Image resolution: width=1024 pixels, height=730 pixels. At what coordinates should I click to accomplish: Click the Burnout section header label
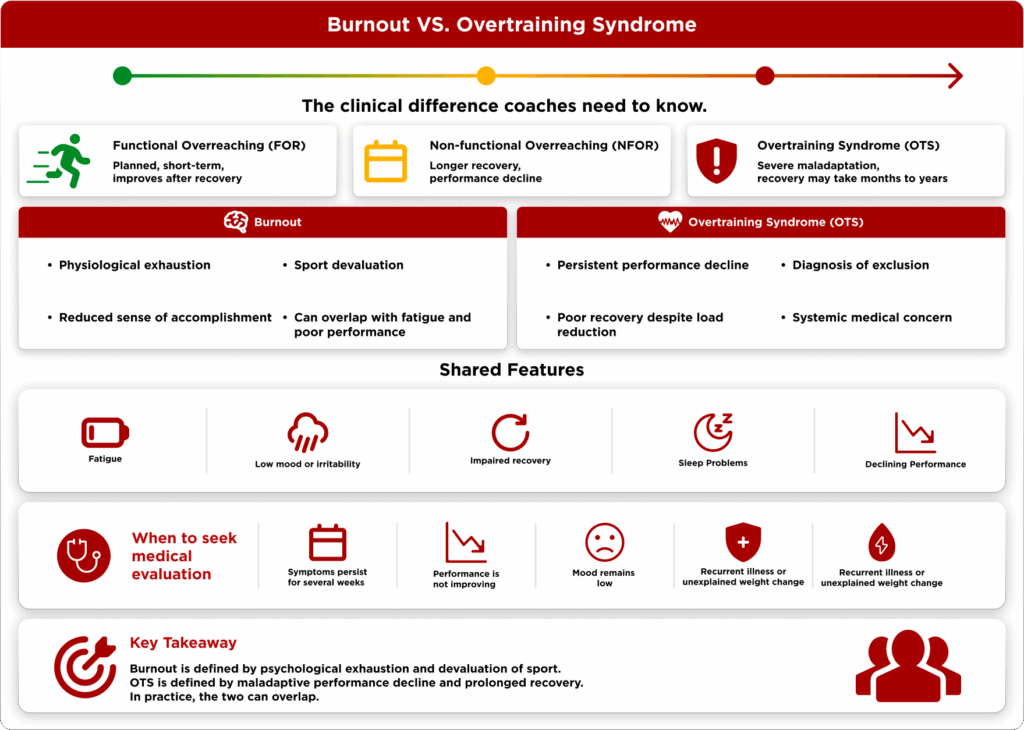[278, 222]
